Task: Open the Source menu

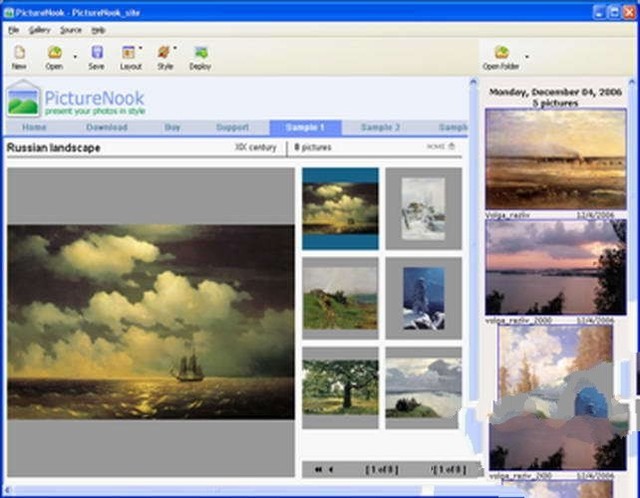Action: click(x=70, y=30)
